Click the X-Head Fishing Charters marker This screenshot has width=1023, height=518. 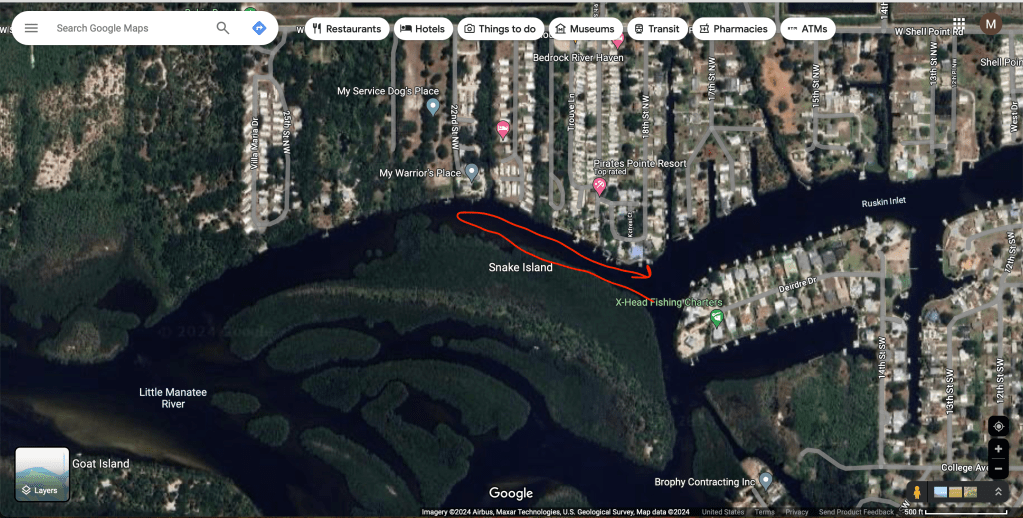[716, 318]
